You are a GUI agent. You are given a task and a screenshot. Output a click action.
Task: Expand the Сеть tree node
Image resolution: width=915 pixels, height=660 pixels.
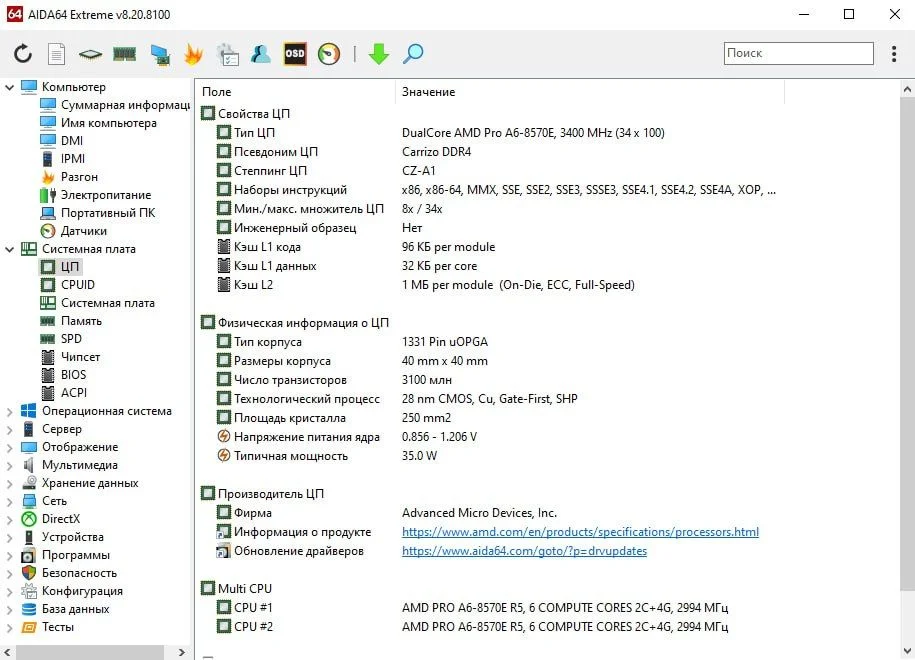(x=9, y=501)
